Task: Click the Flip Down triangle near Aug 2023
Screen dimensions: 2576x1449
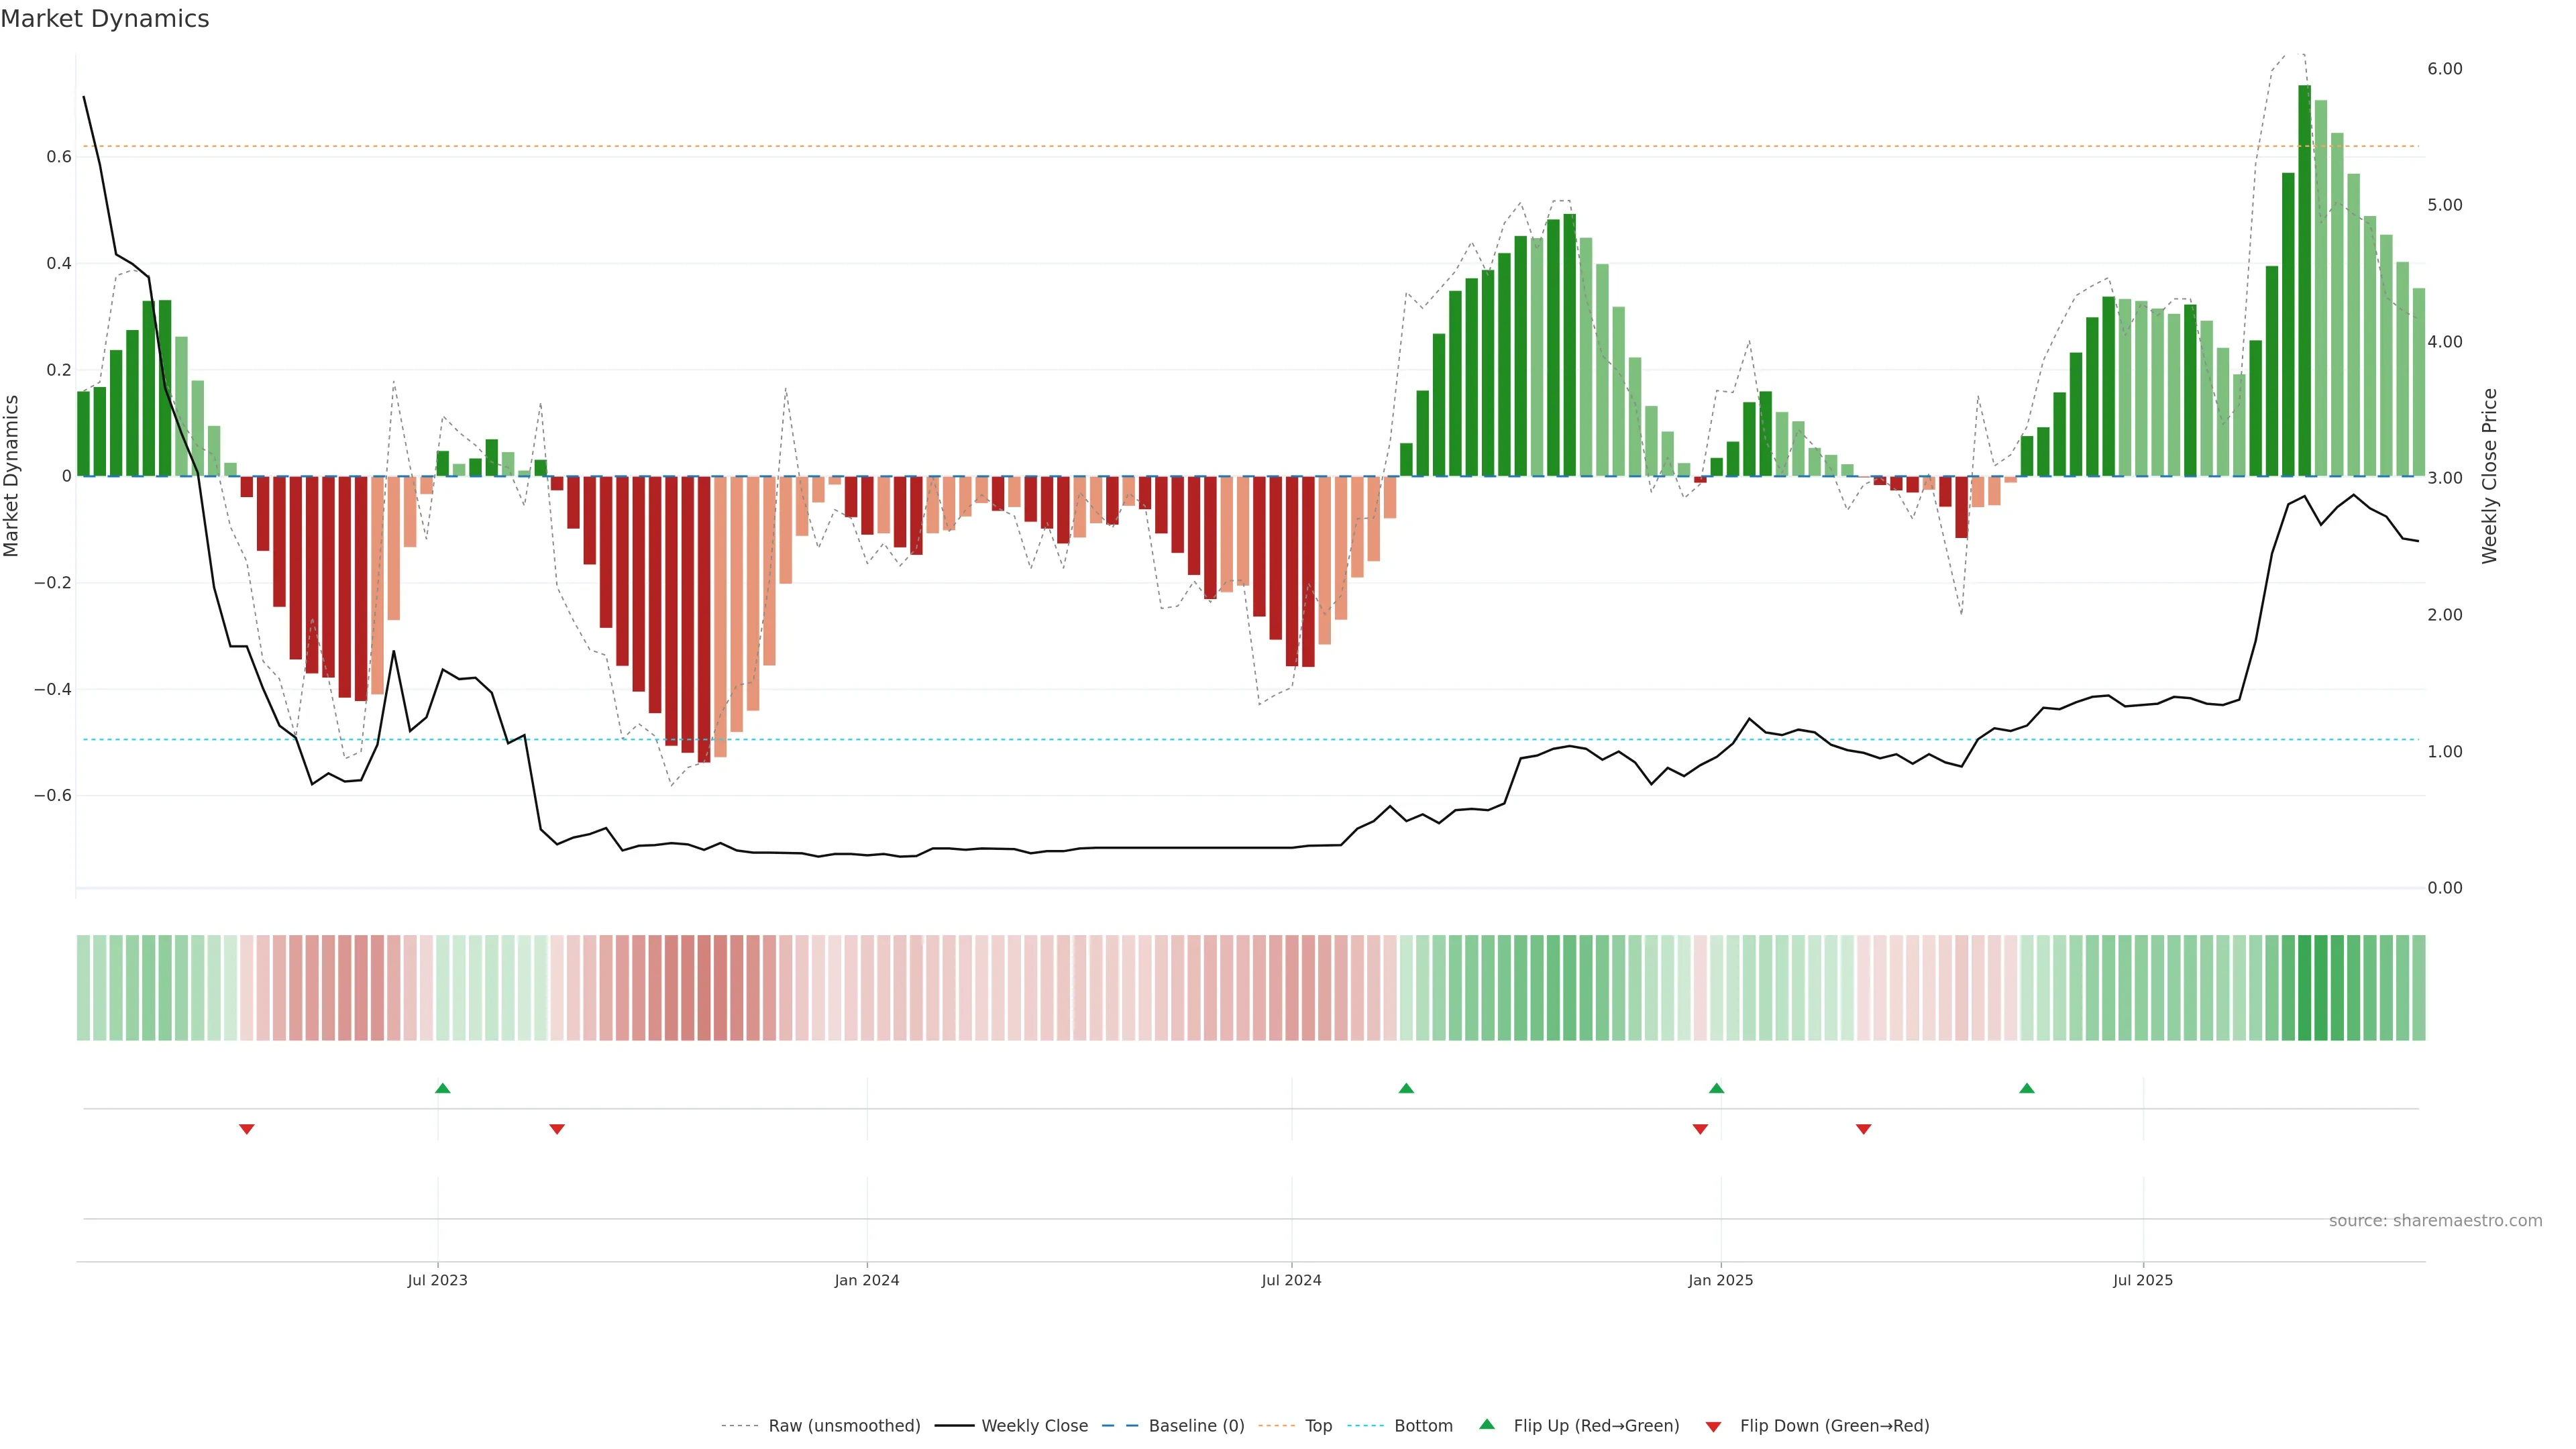Action: click(x=557, y=1129)
